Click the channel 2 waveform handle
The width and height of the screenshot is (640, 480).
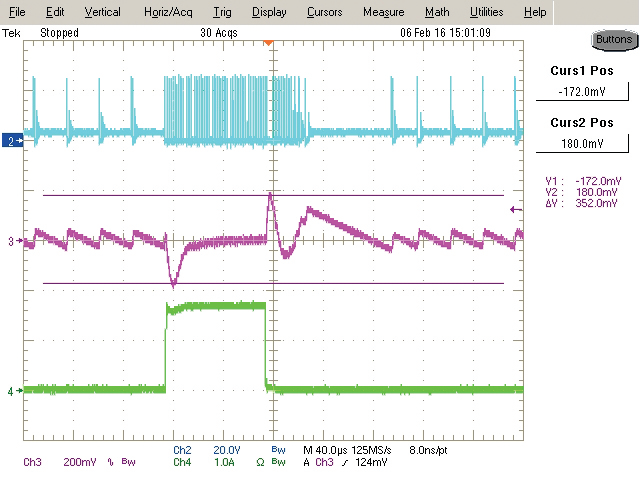[11, 142]
